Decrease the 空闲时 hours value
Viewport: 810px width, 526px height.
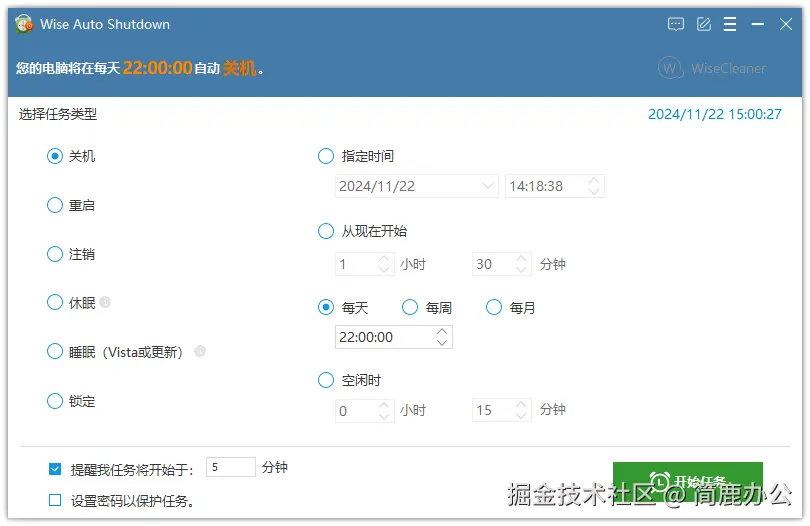pos(384,416)
